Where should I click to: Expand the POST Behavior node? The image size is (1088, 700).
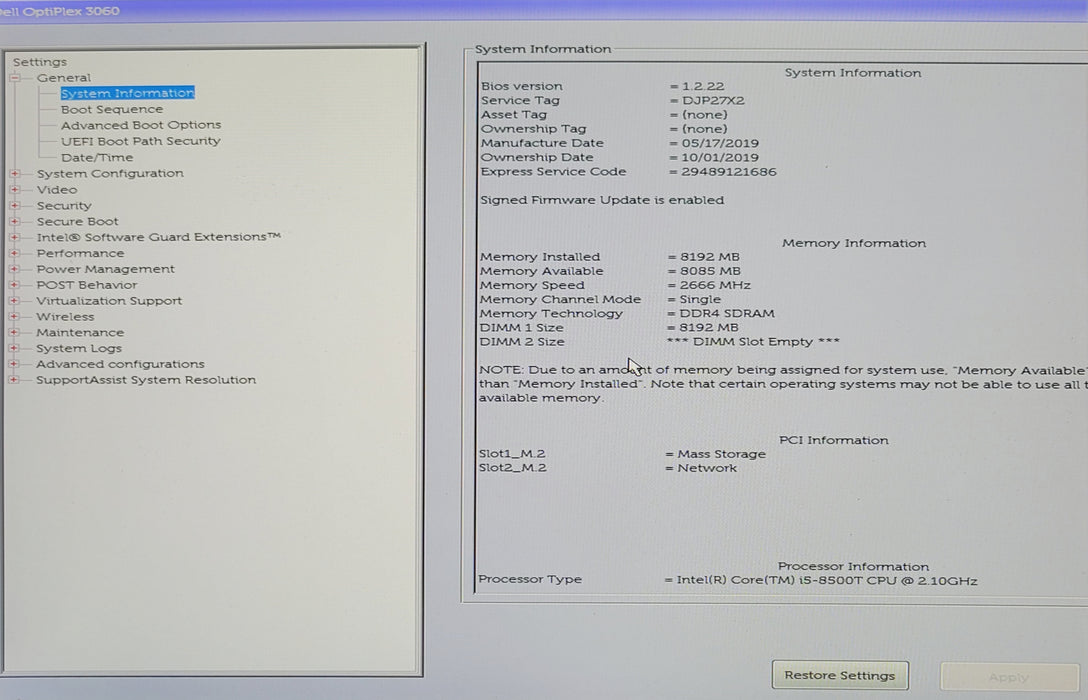15,285
